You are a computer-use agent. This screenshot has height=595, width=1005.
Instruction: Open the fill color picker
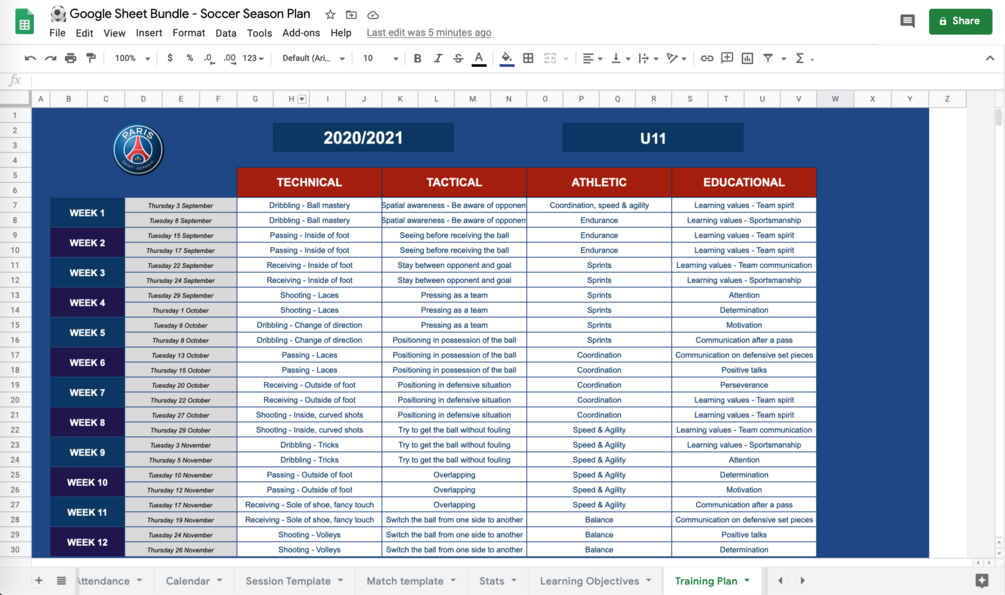(506, 58)
